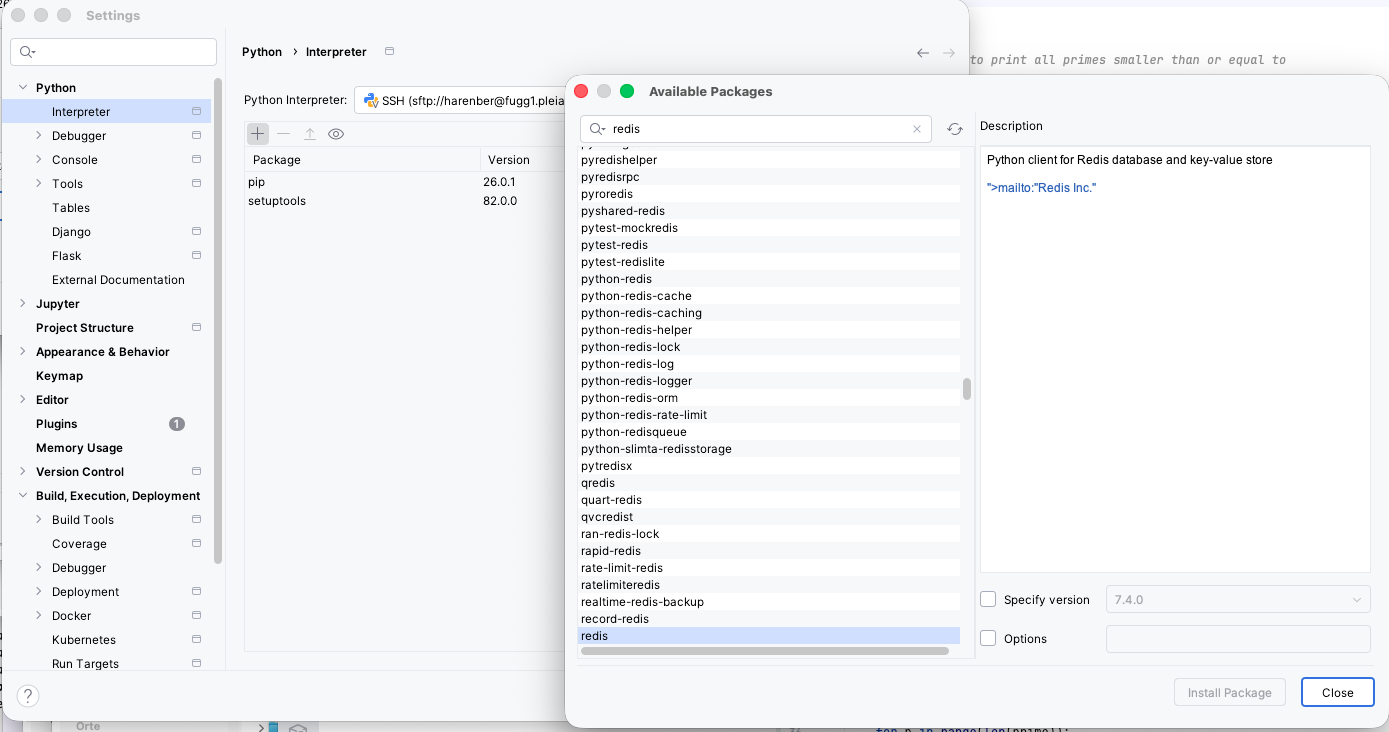Reload the available packages list
Image resolution: width=1389 pixels, height=732 pixels.
(x=955, y=129)
